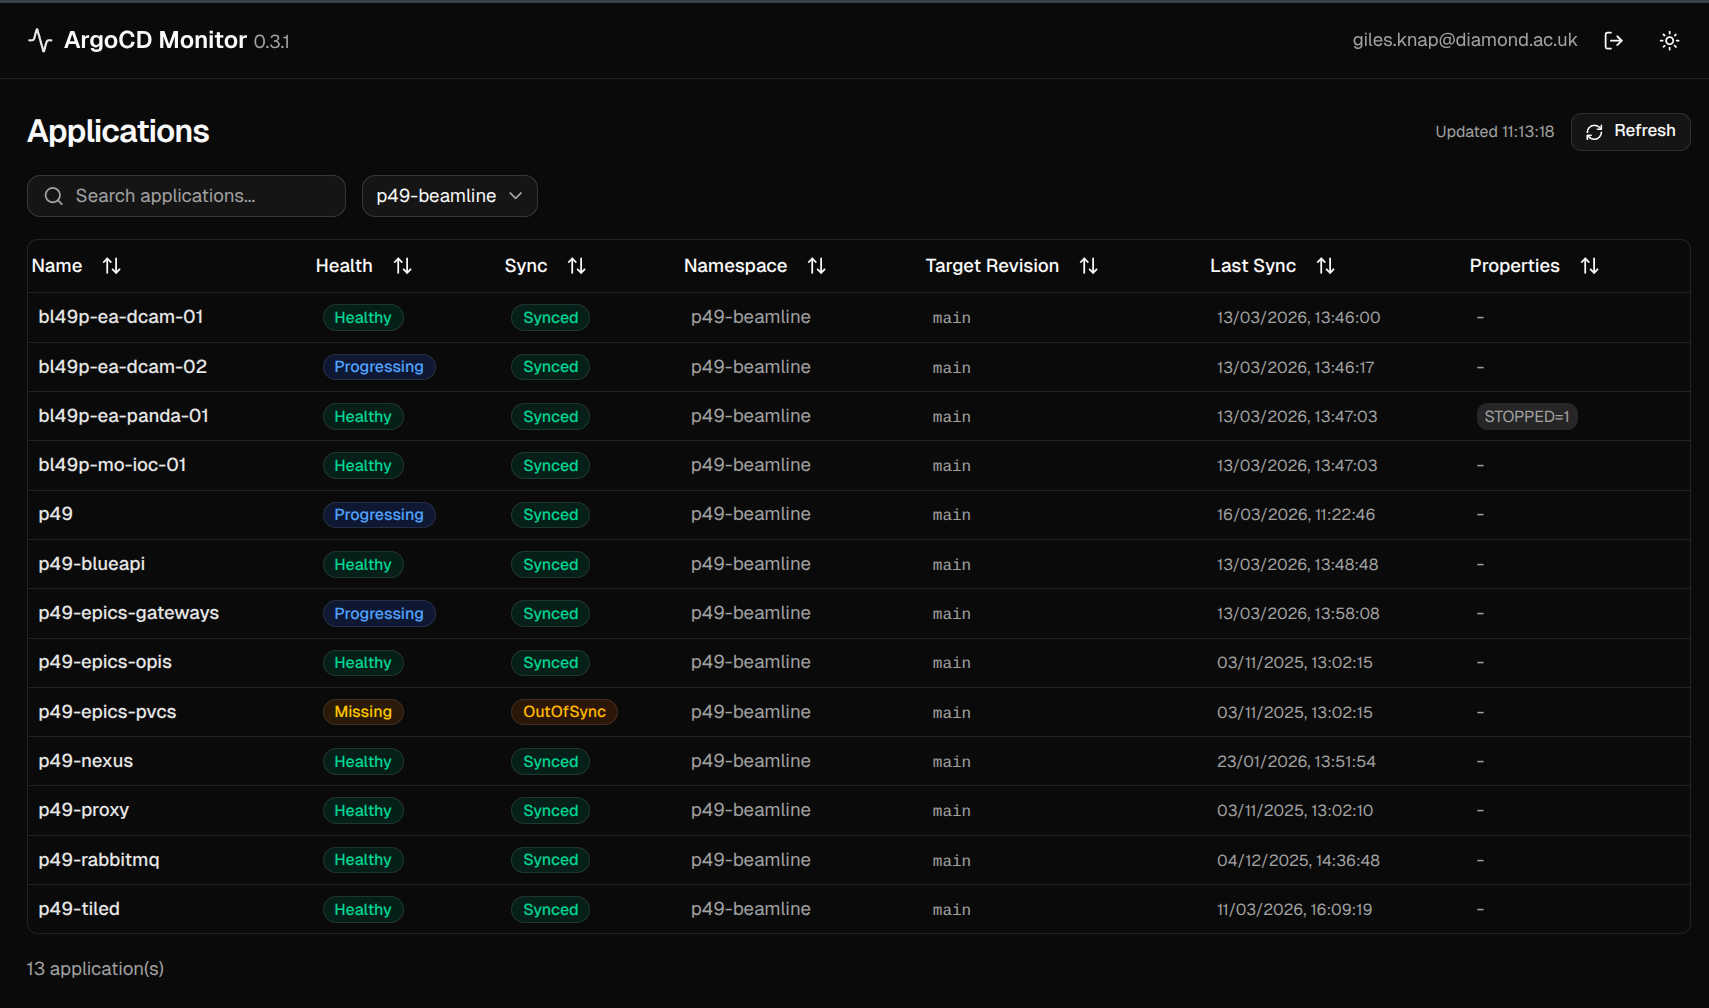
Task: Click the search magnifier icon
Action: tap(53, 196)
